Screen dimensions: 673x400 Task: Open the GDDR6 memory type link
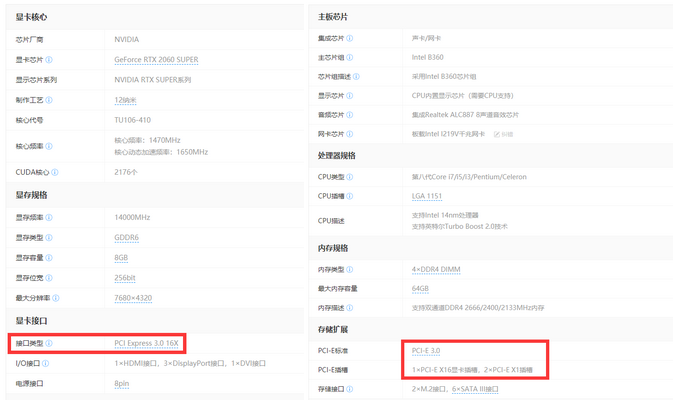[127, 237]
